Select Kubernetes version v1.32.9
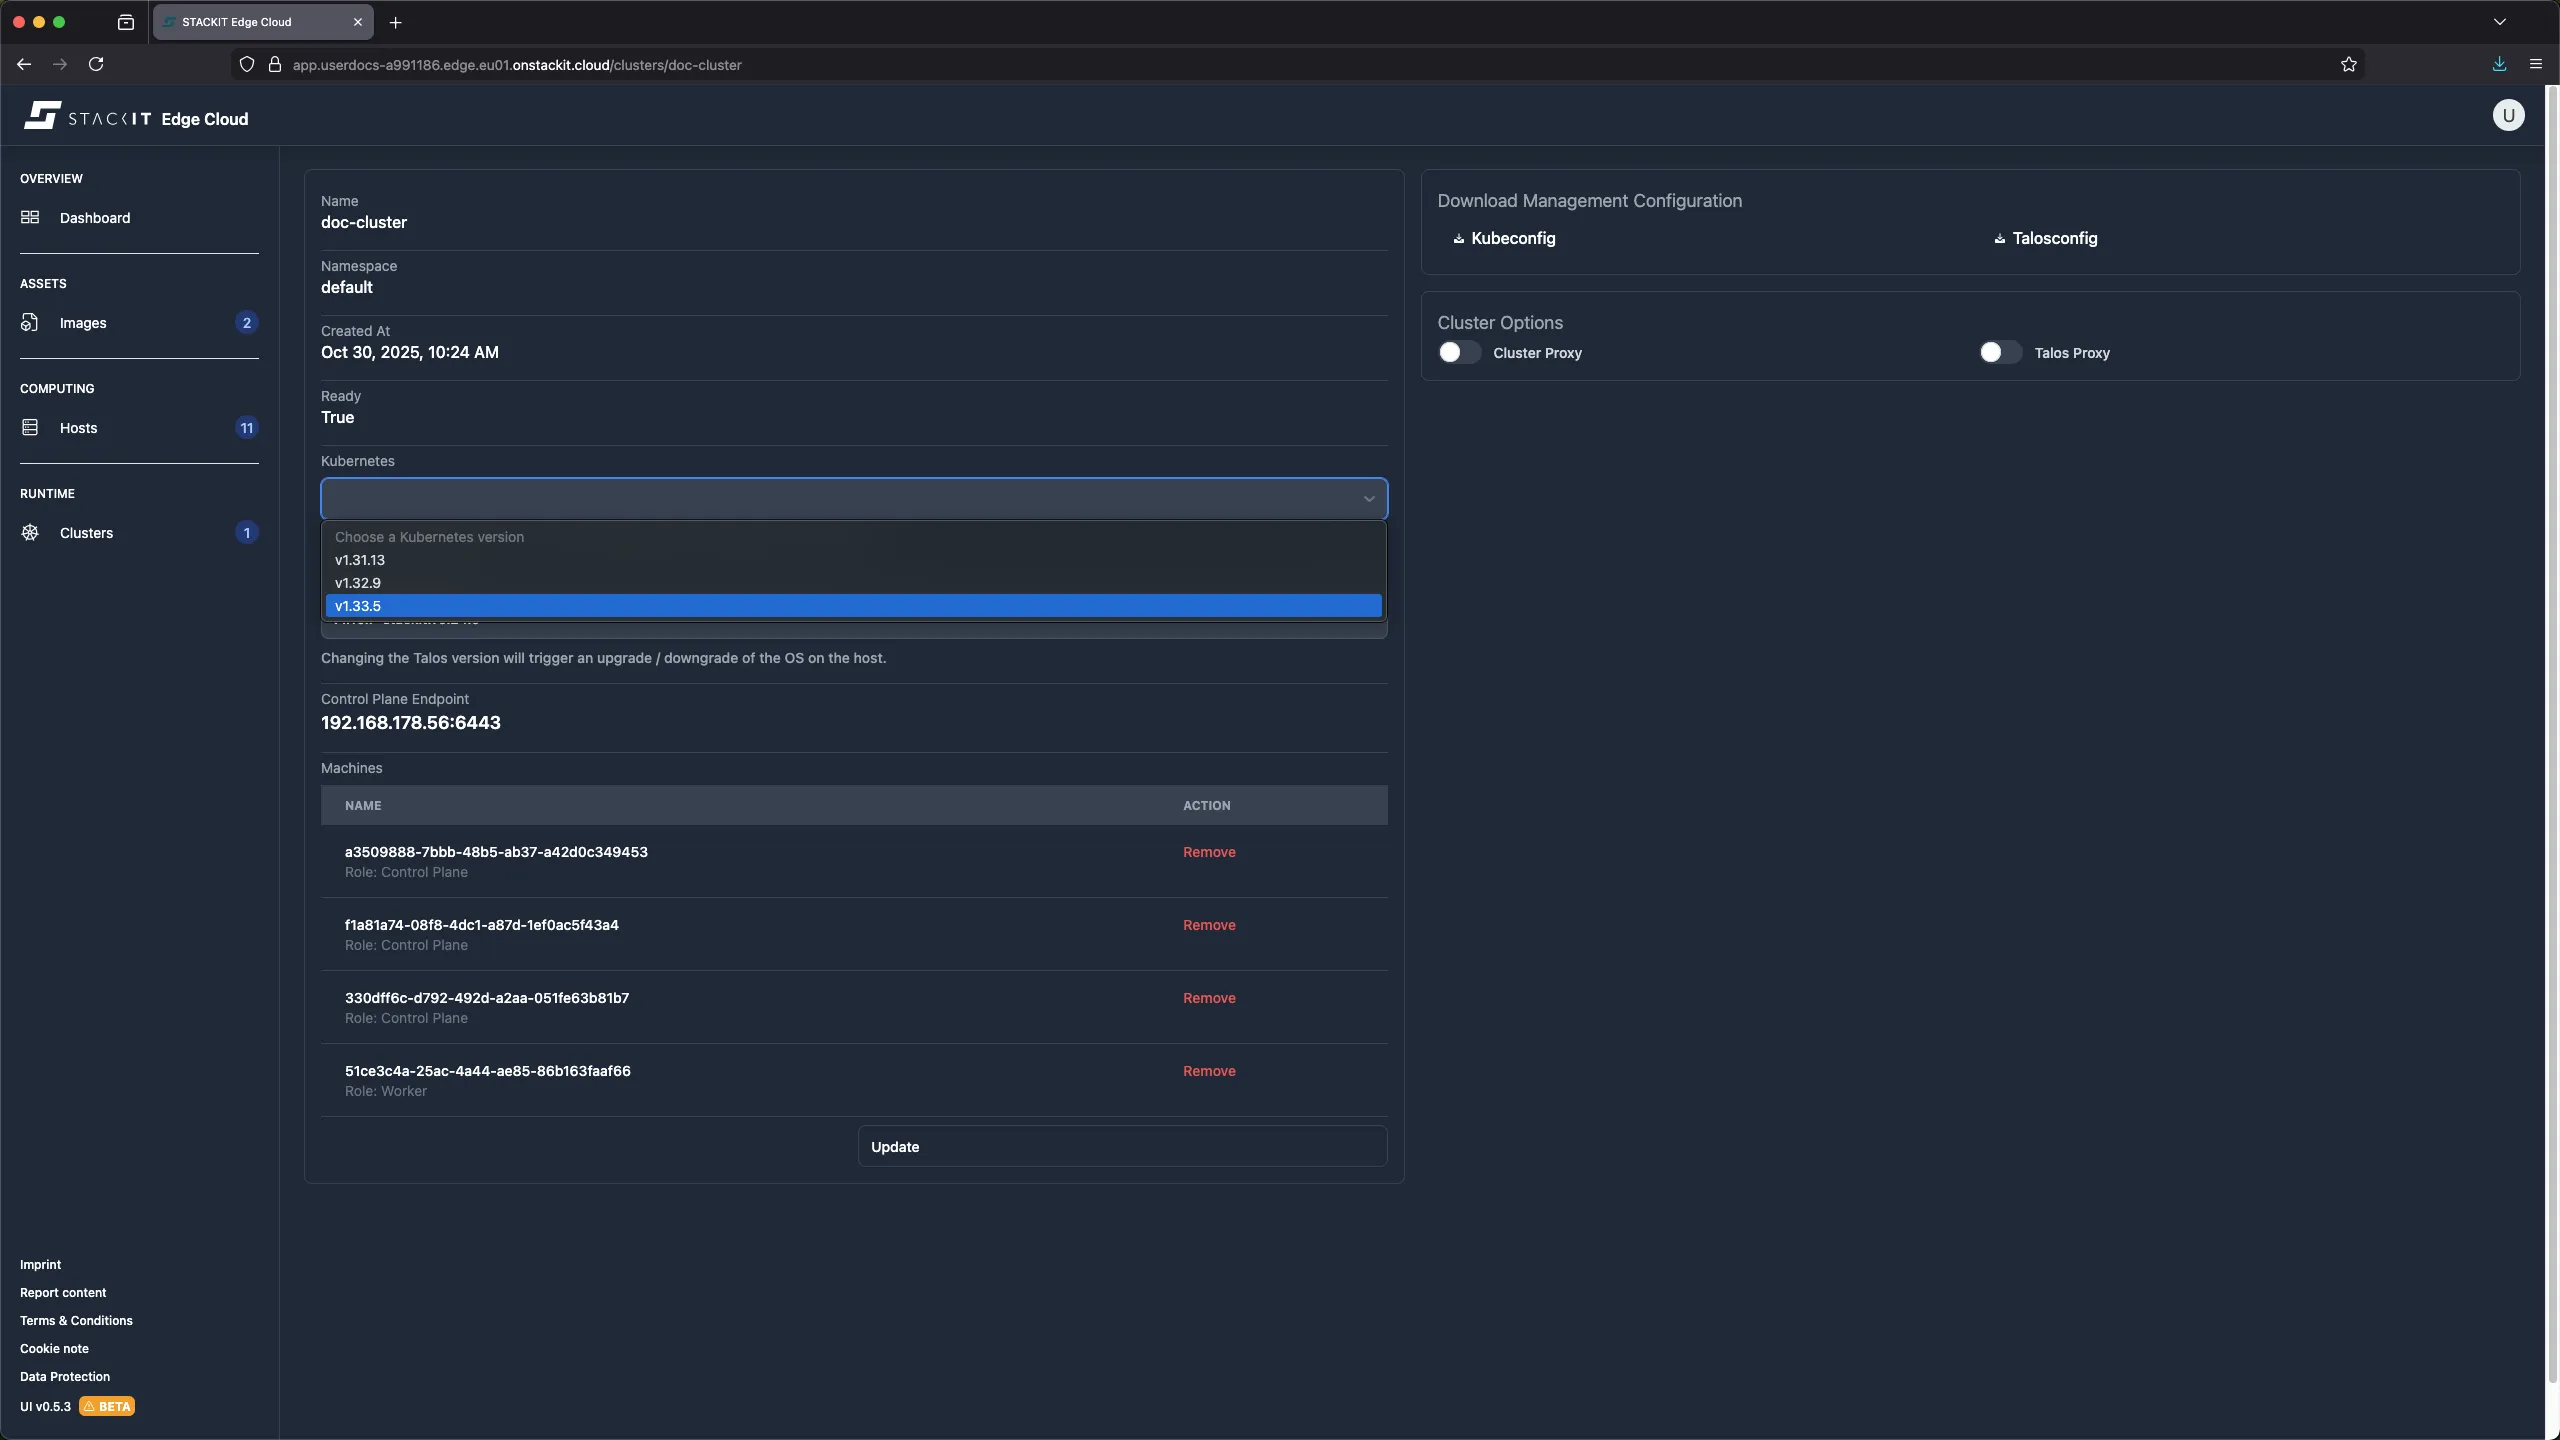Image resolution: width=2560 pixels, height=1440 pixels. pos(357,582)
